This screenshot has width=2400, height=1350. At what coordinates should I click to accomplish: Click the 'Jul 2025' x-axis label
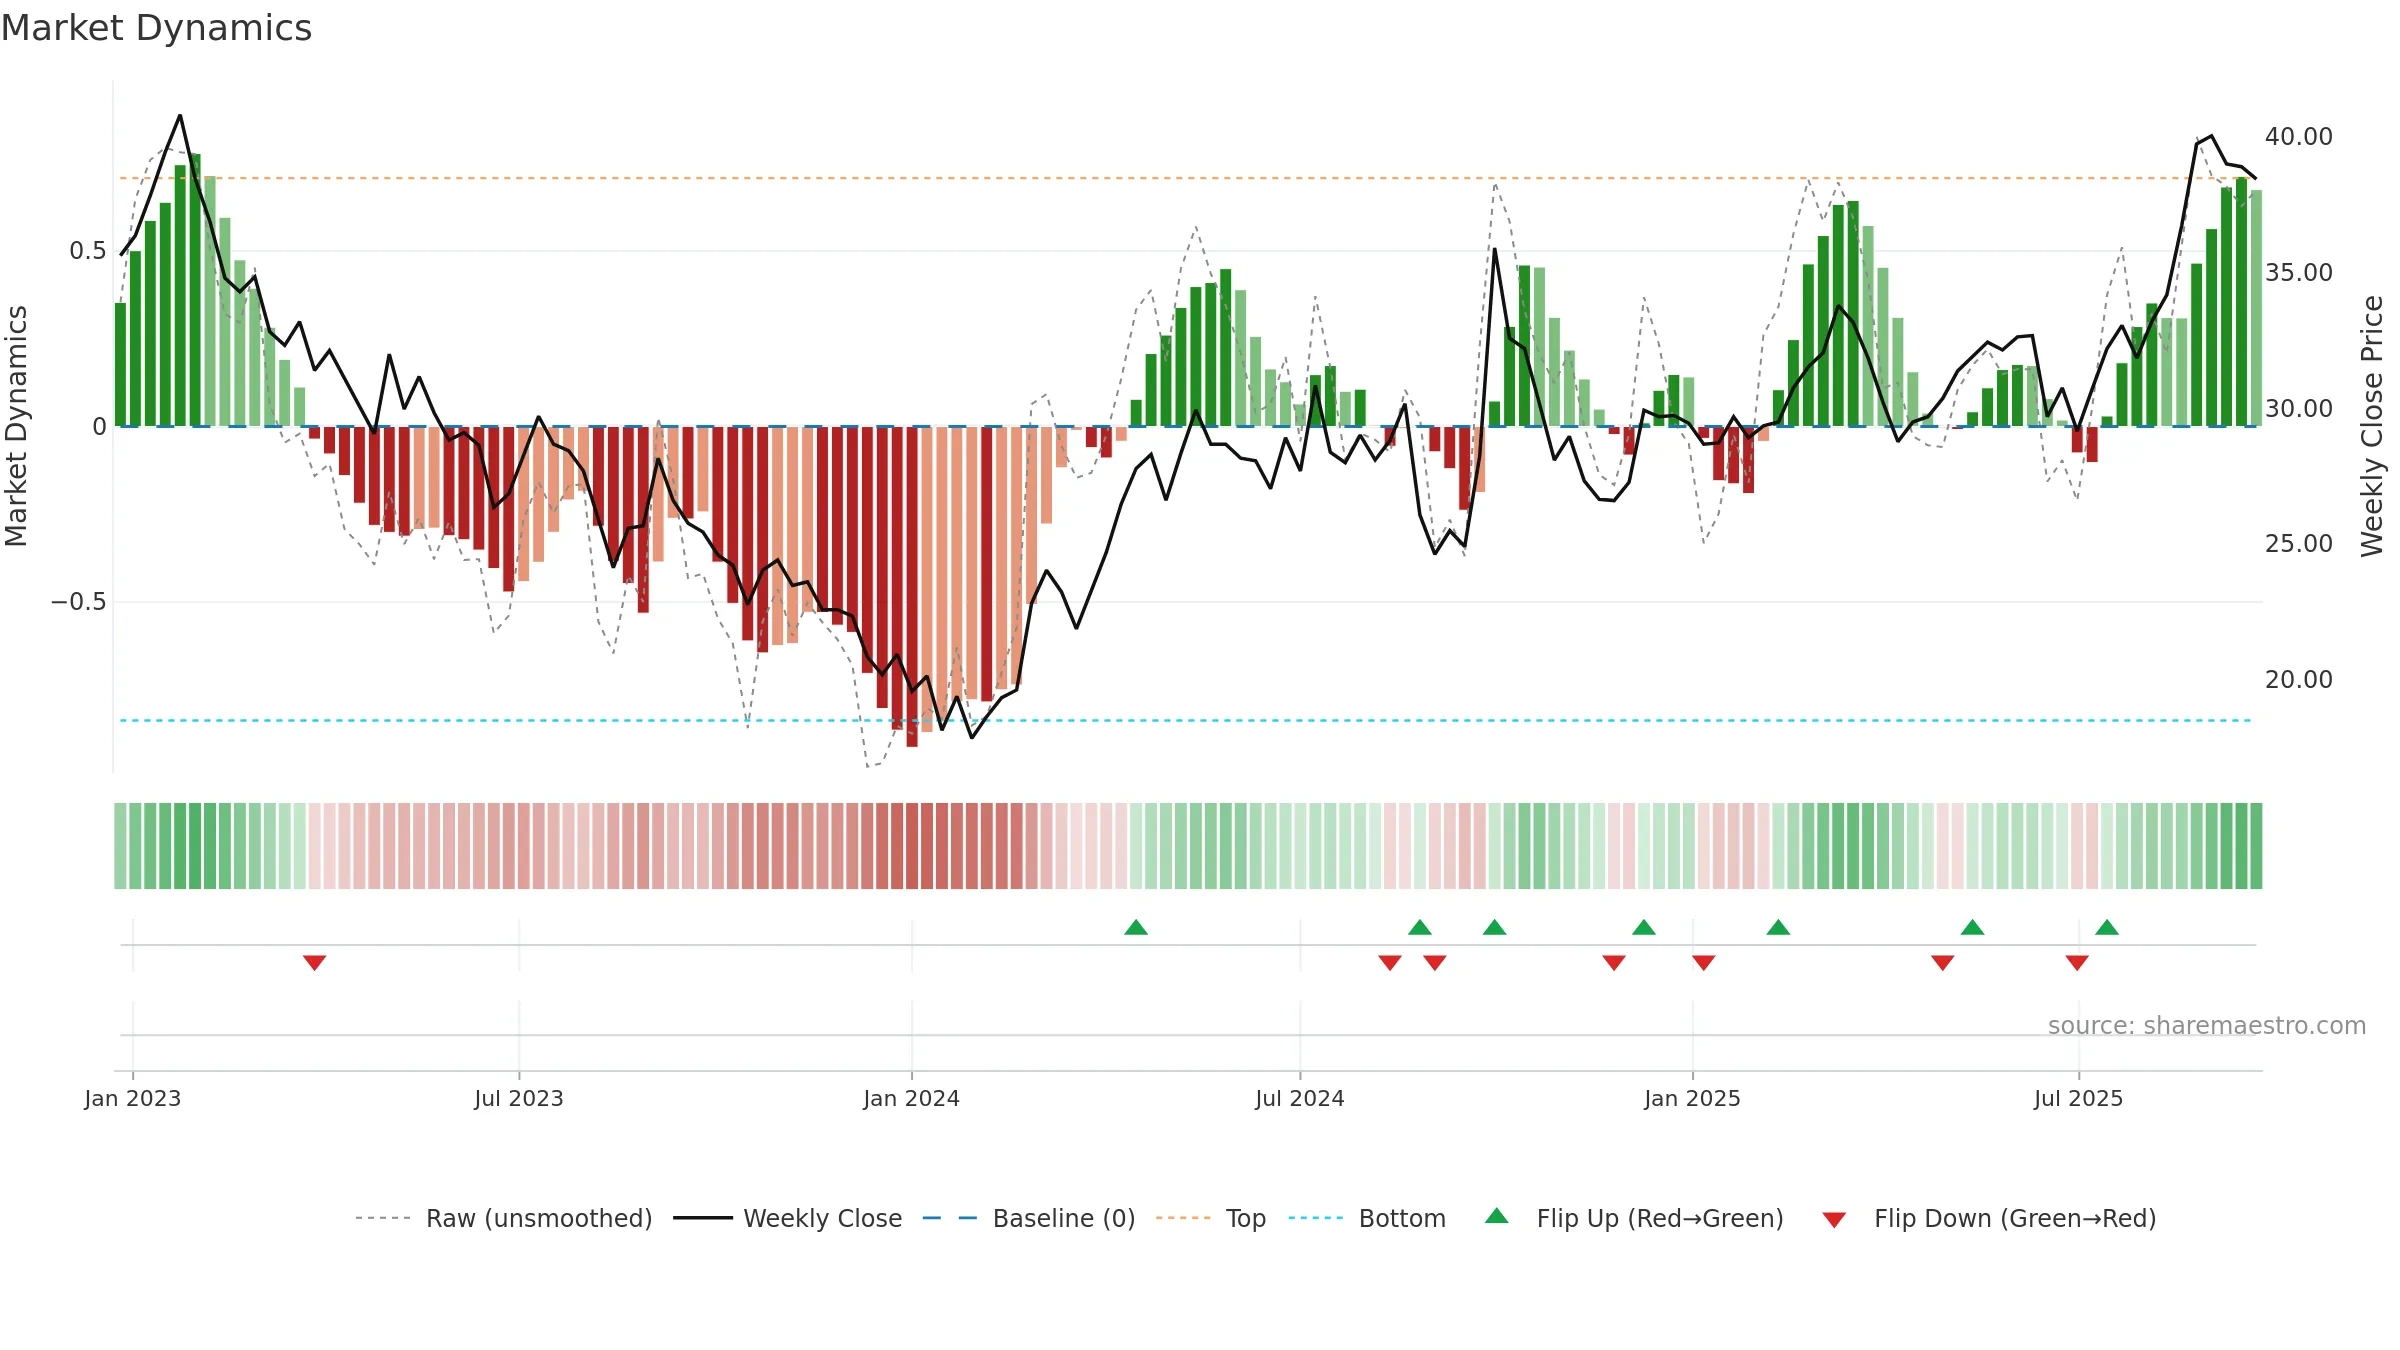tap(2079, 1098)
